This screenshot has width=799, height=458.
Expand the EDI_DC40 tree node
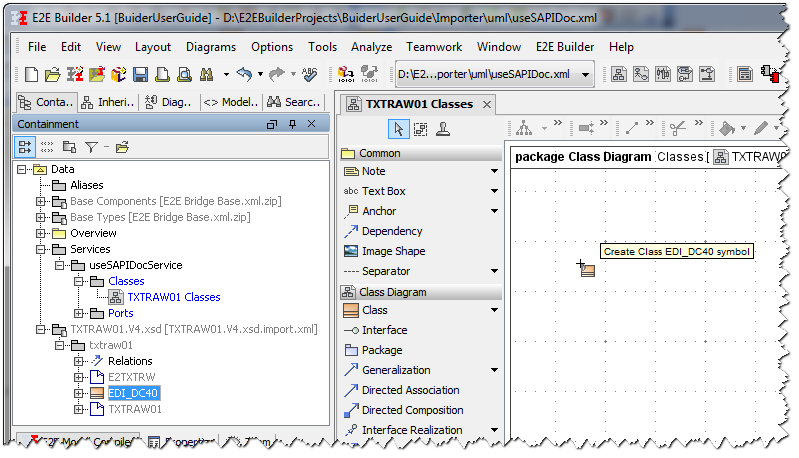79,393
